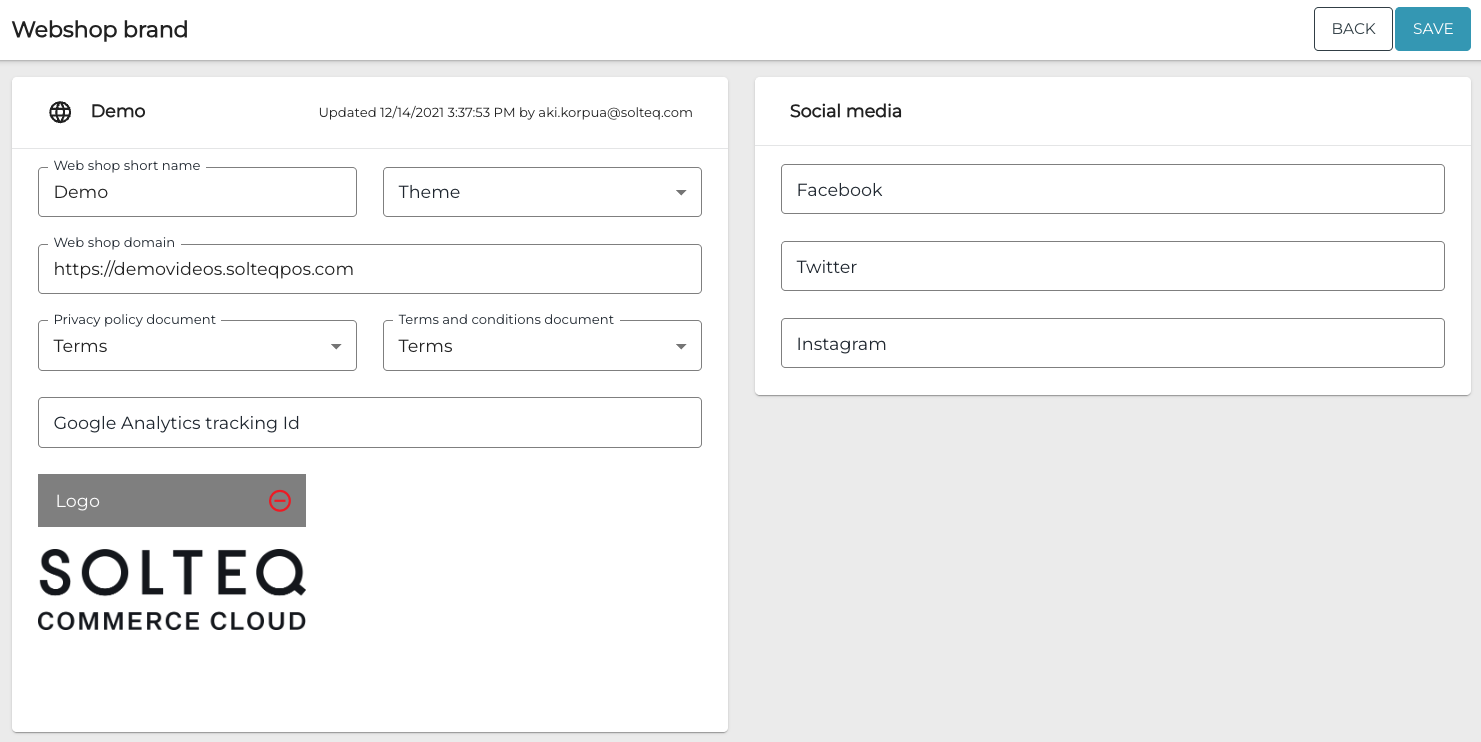Click the Google Analytics tracking Id field
The height and width of the screenshot is (742, 1481).
point(370,423)
